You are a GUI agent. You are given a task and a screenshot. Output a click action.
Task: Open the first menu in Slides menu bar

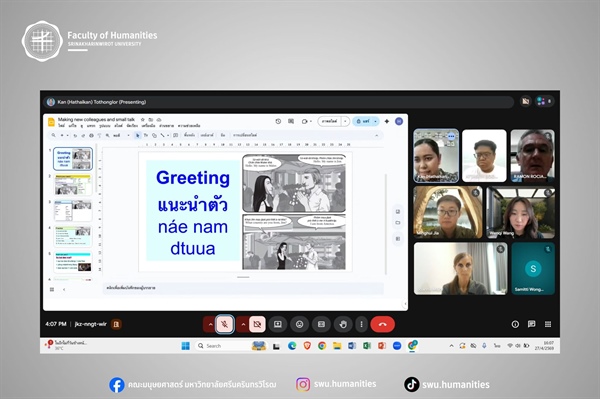pyautogui.click(x=61, y=125)
